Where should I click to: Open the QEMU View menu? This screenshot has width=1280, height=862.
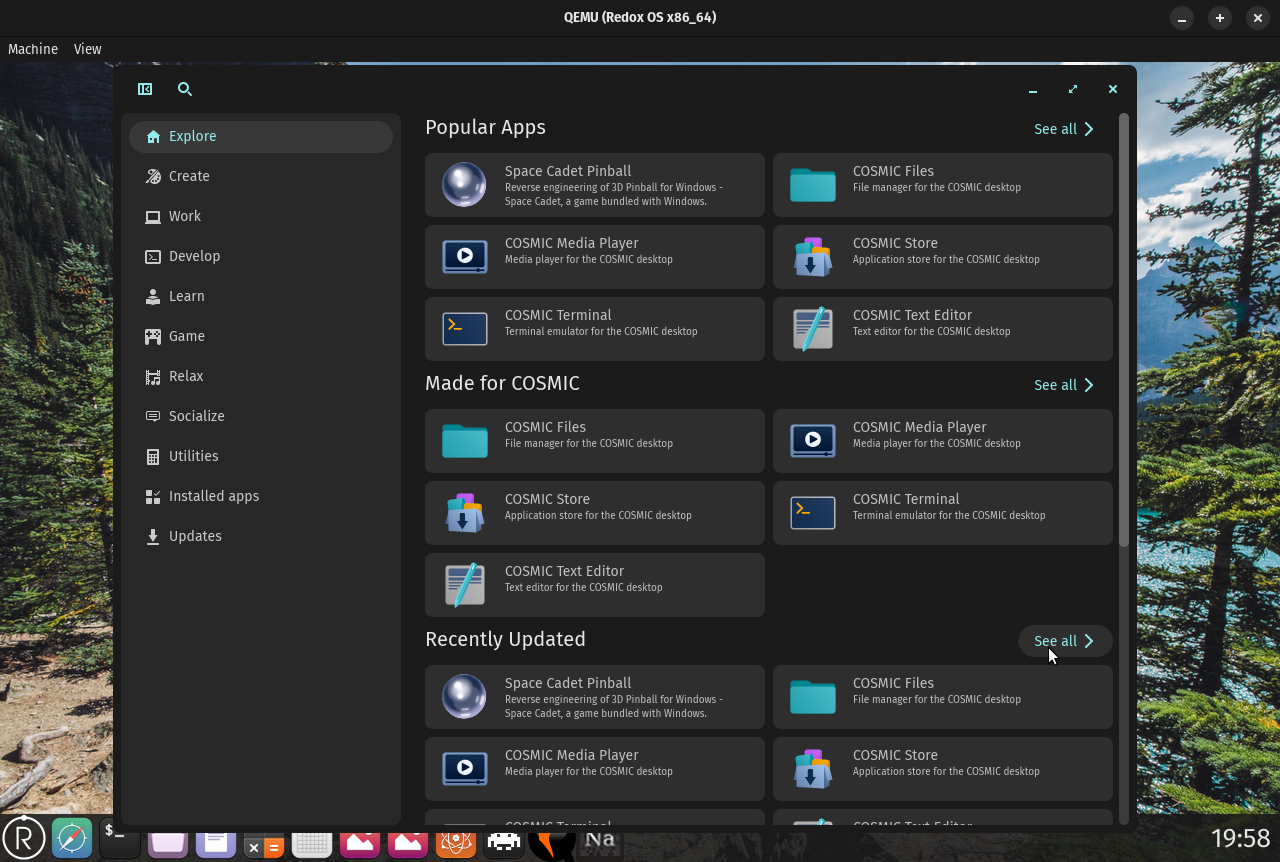[x=87, y=49]
